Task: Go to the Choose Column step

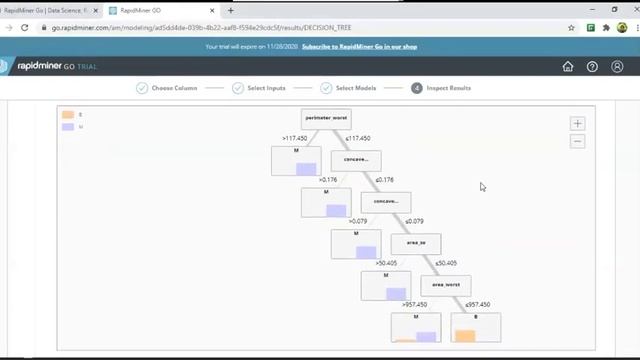Action: 167,88
